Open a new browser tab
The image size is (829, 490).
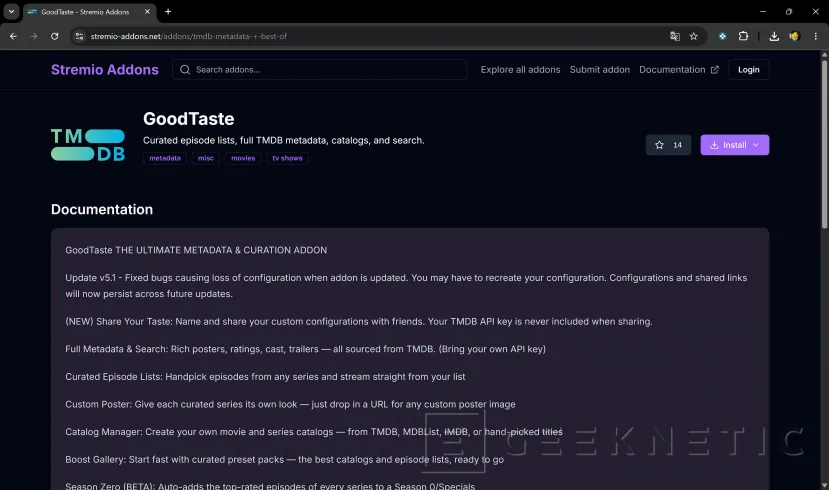pyautogui.click(x=168, y=12)
